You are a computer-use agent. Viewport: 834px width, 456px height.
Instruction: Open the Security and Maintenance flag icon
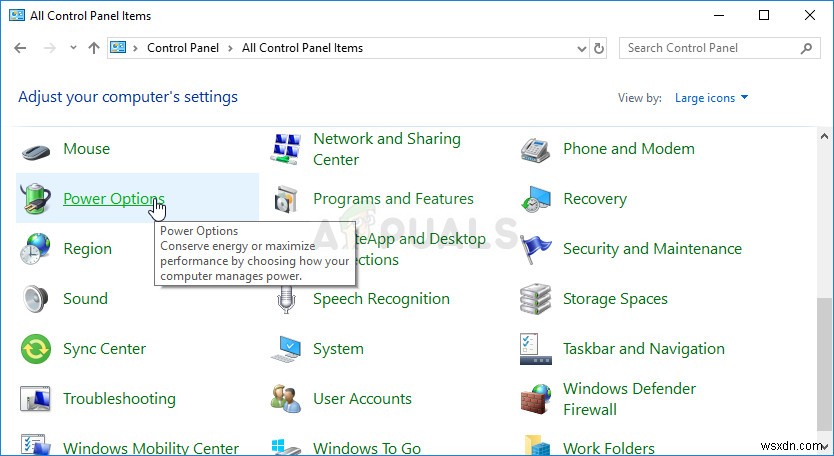click(536, 249)
